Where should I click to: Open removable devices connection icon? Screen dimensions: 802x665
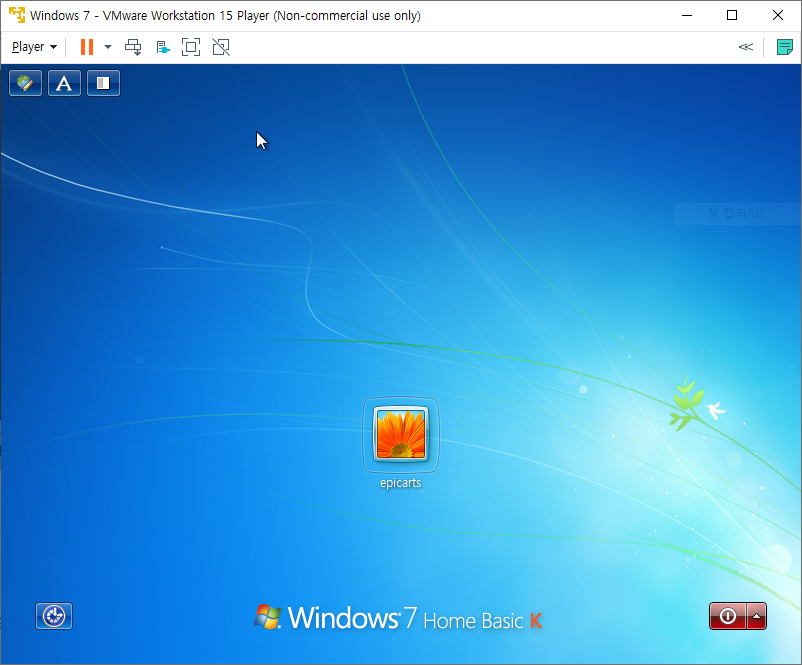click(163, 48)
